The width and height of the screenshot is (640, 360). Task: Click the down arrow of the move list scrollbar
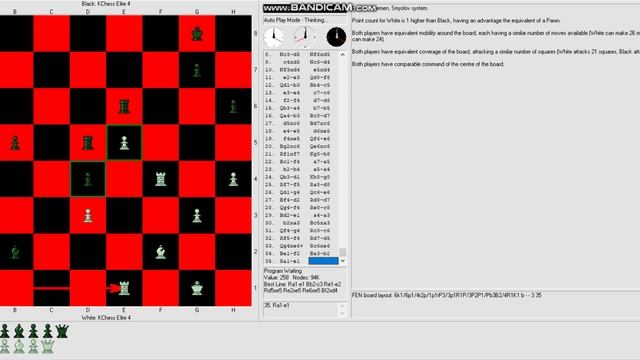click(342, 261)
